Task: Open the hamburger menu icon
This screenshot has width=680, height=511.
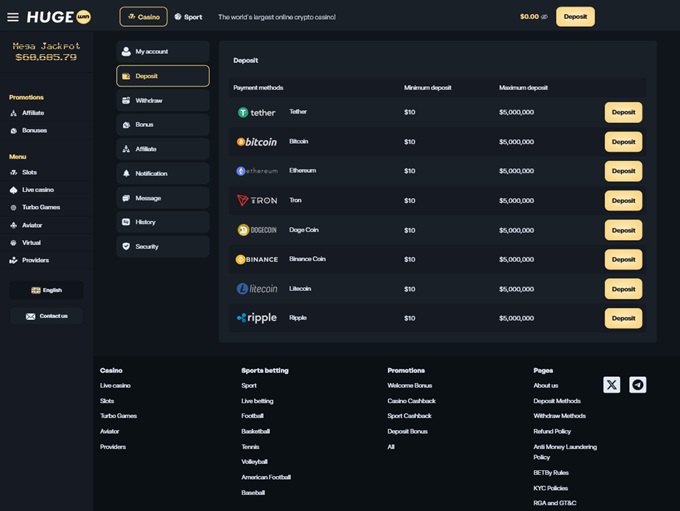Action: point(13,17)
